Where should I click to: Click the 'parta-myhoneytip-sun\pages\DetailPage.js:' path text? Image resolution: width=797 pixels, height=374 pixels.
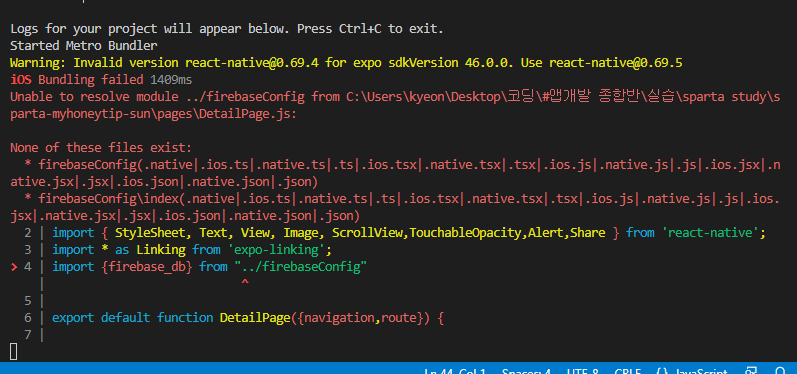click(154, 114)
